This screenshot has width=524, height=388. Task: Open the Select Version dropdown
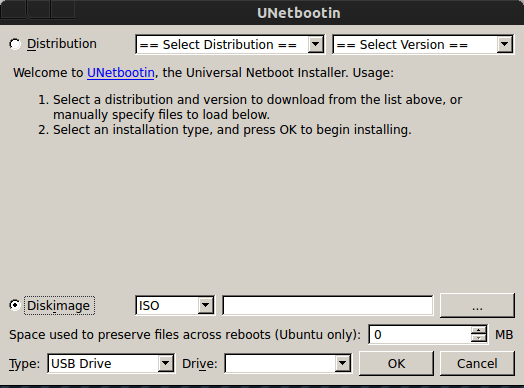click(423, 44)
